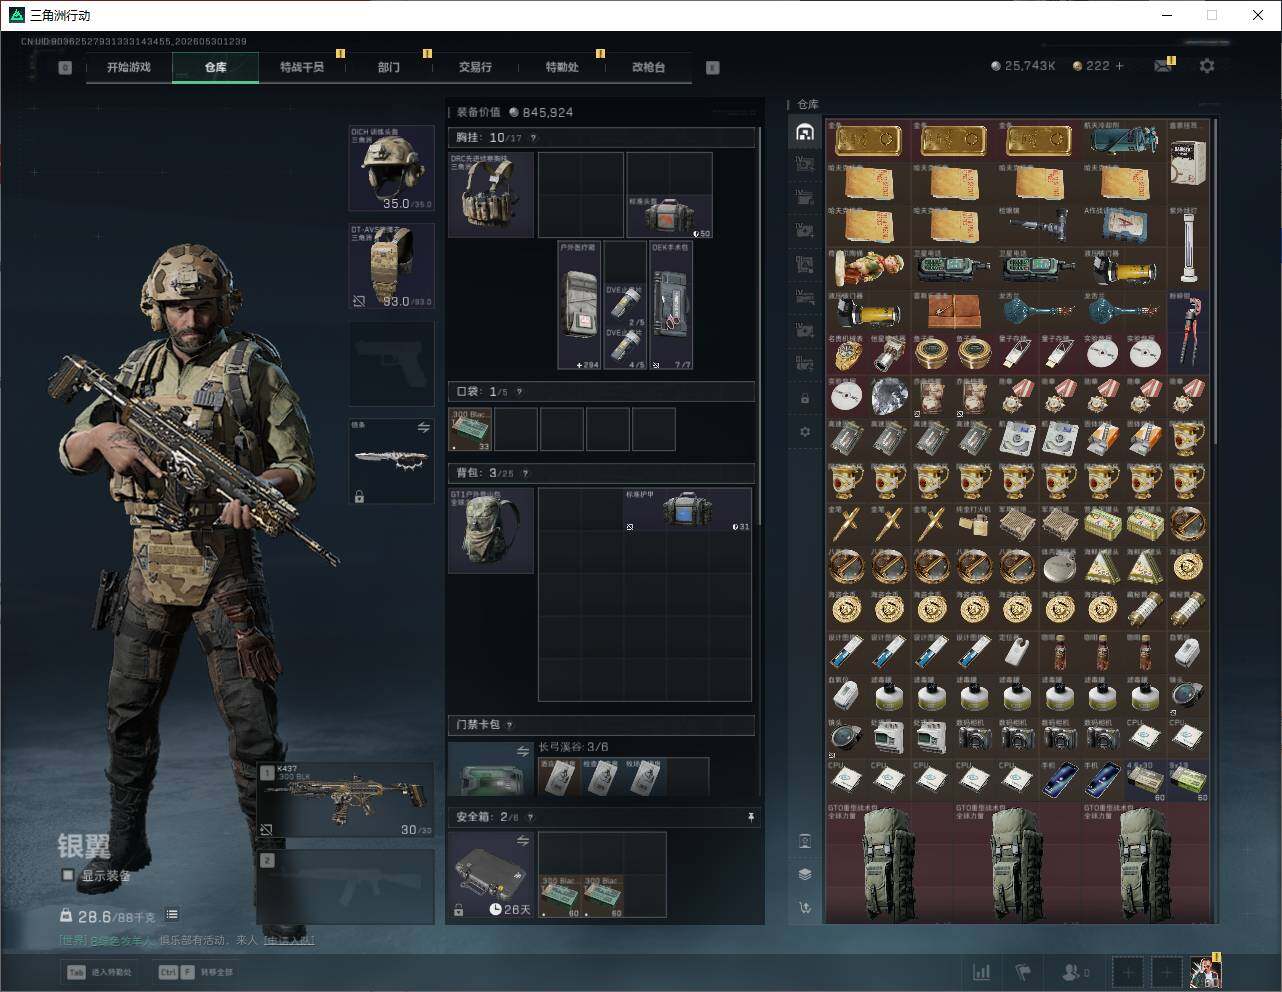Select the DT-AVS body armor slot
Image resolution: width=1282 pixels, height=992 pixels.
tap(391, 265)
